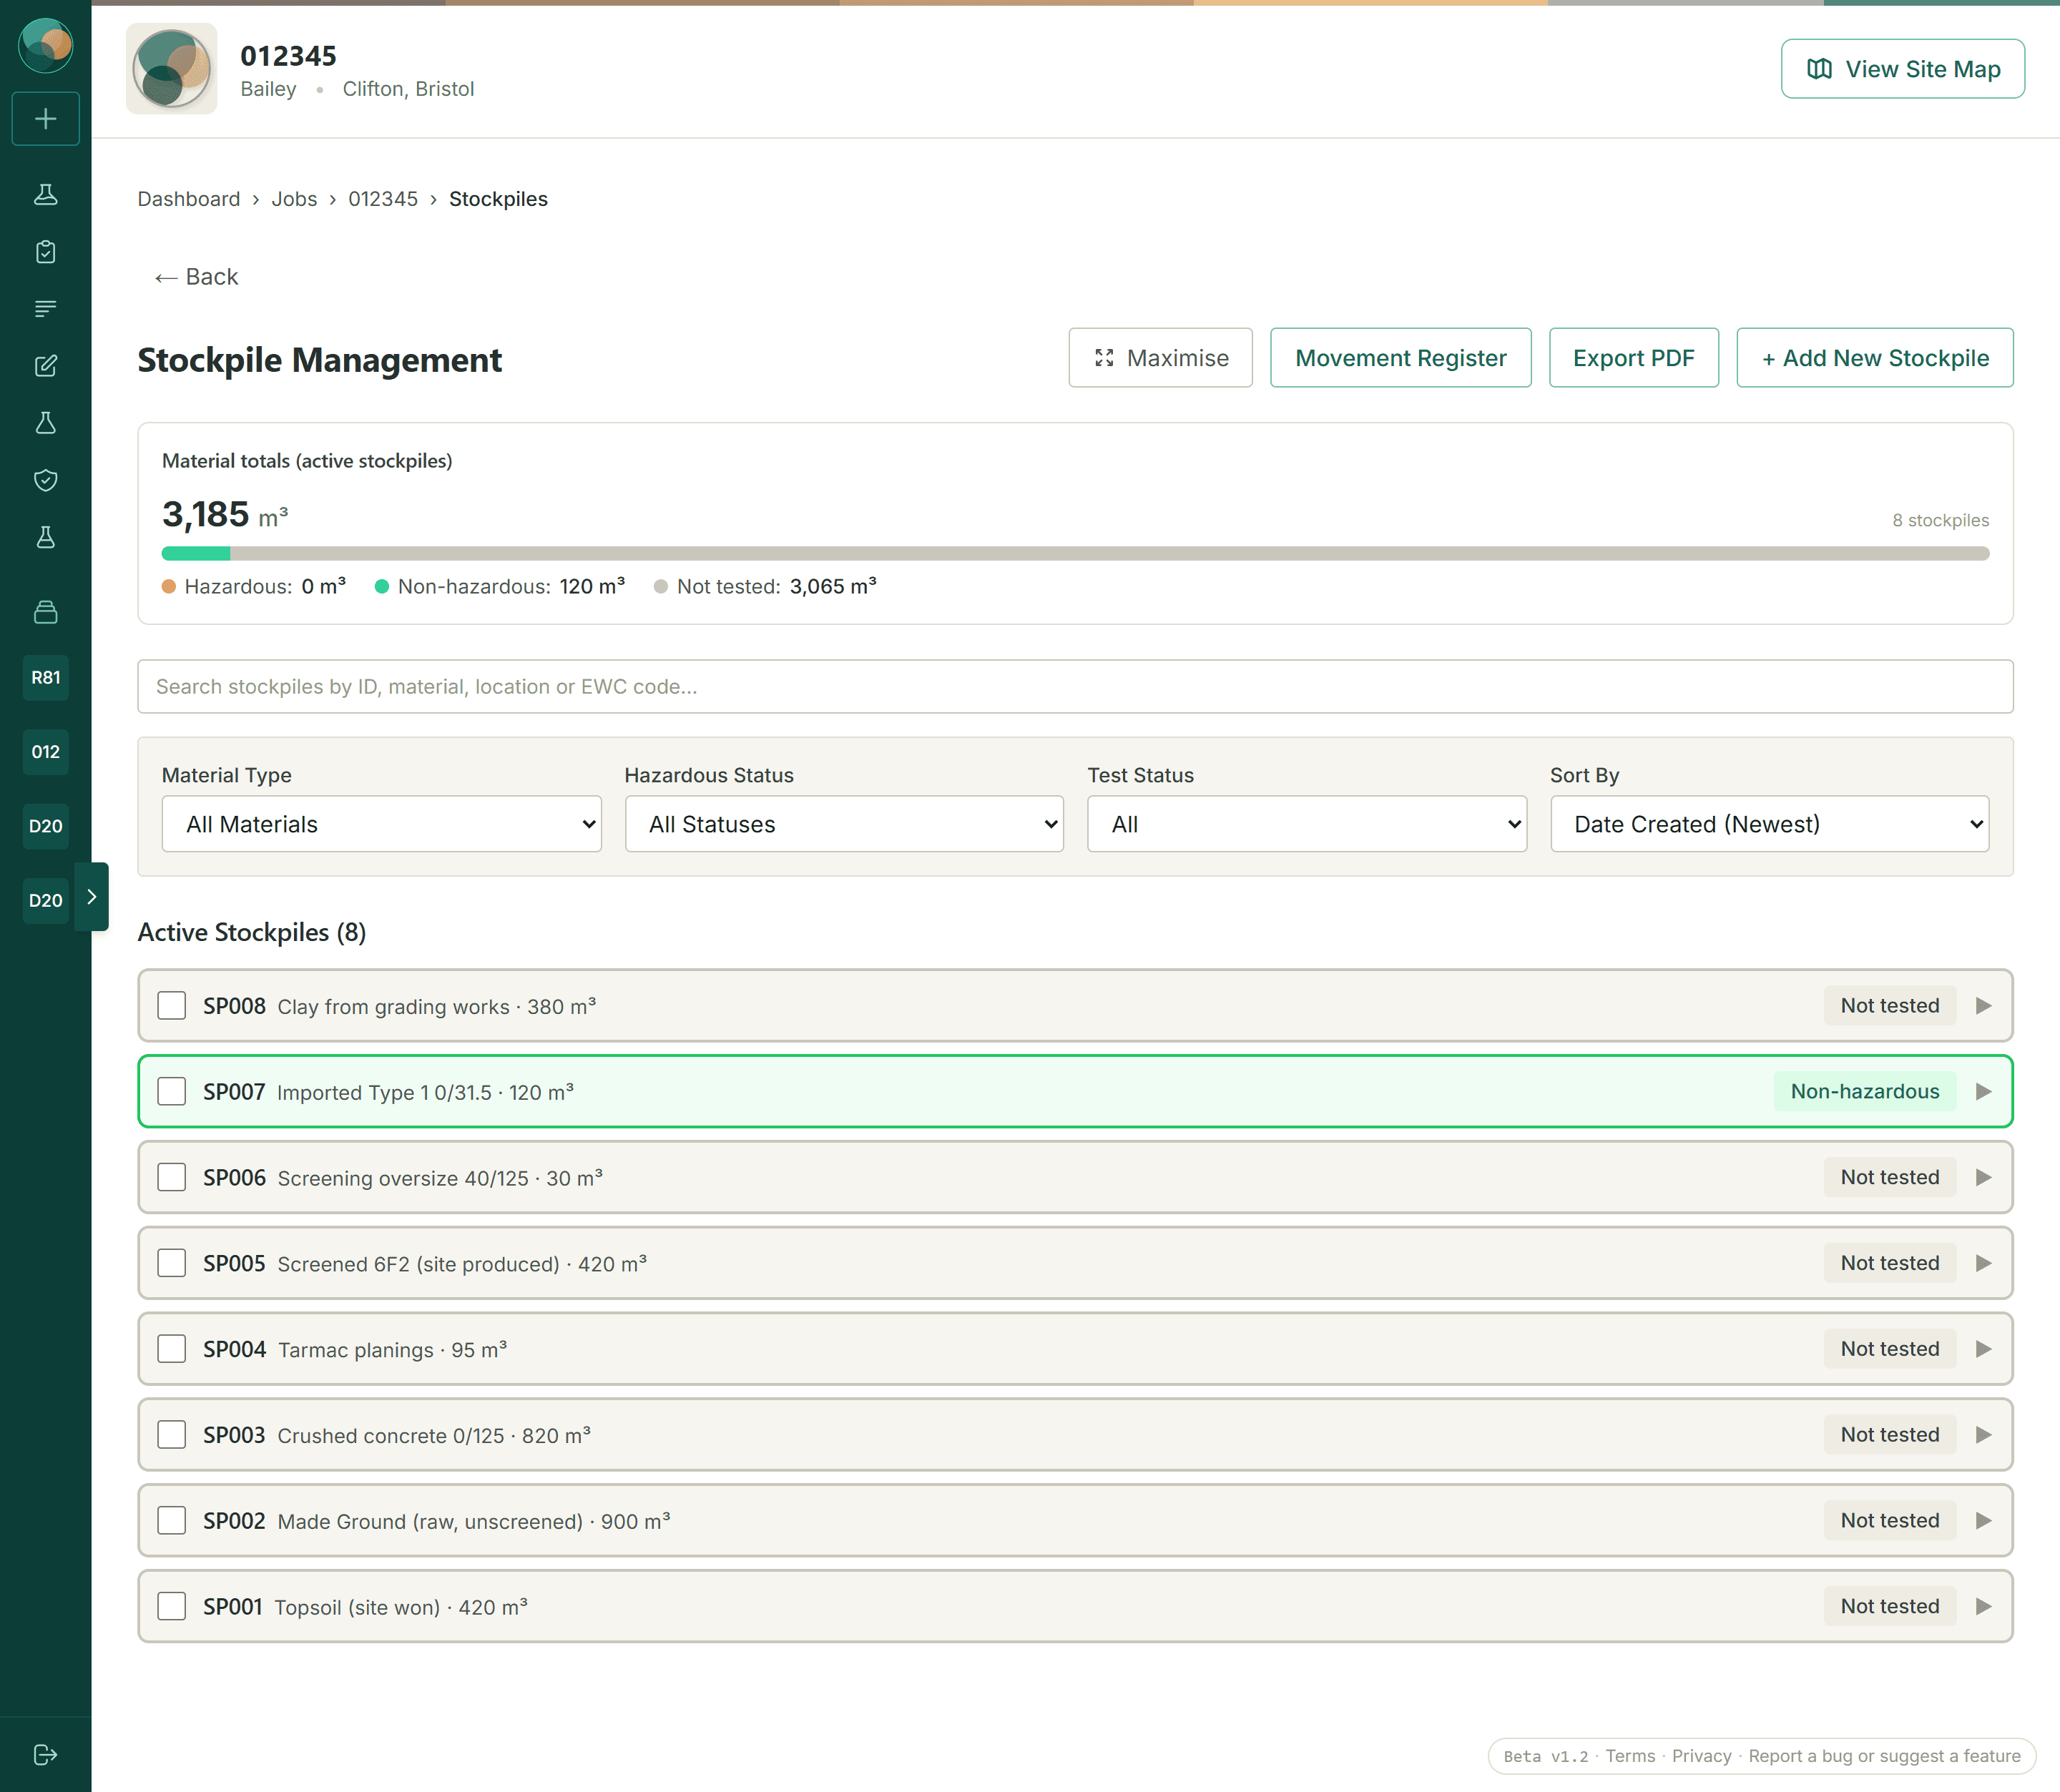Open the pencil edit sidebar icon

pyautogui.click(x=45, y=366)
